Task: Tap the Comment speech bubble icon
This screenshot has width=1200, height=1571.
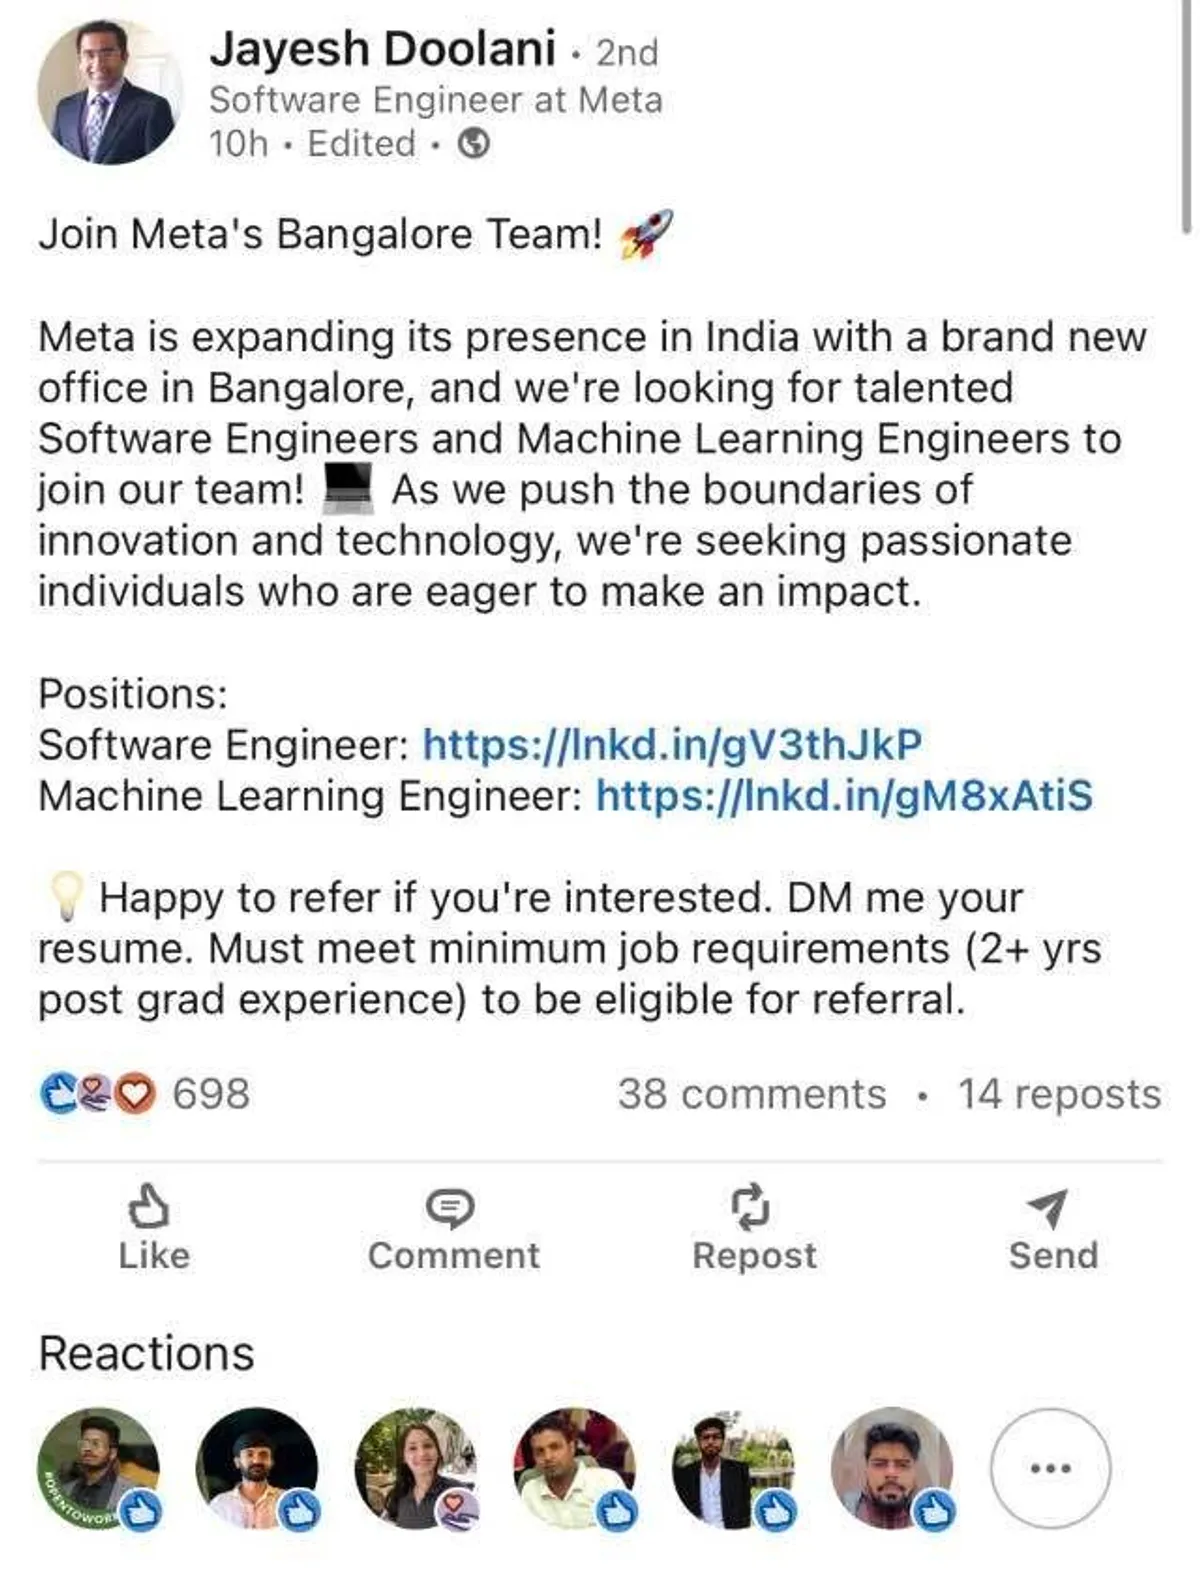Action: pos(451,1208)
